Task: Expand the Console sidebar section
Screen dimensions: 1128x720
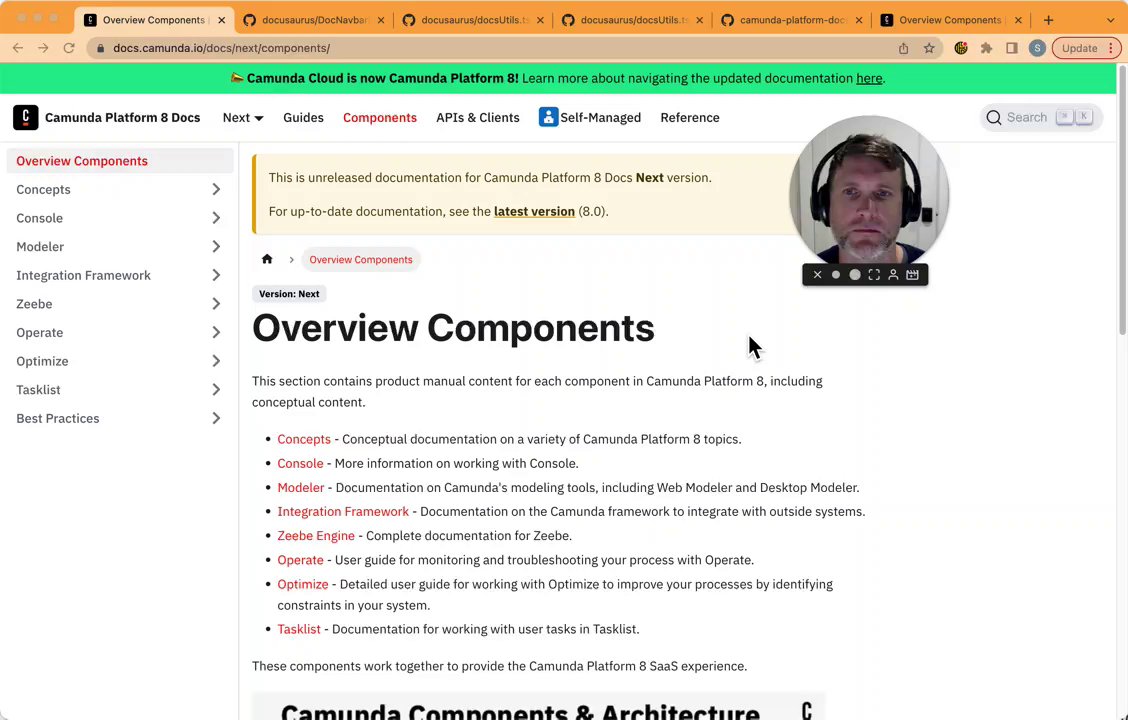Action: pyautogui.click(x=216, y=218)
